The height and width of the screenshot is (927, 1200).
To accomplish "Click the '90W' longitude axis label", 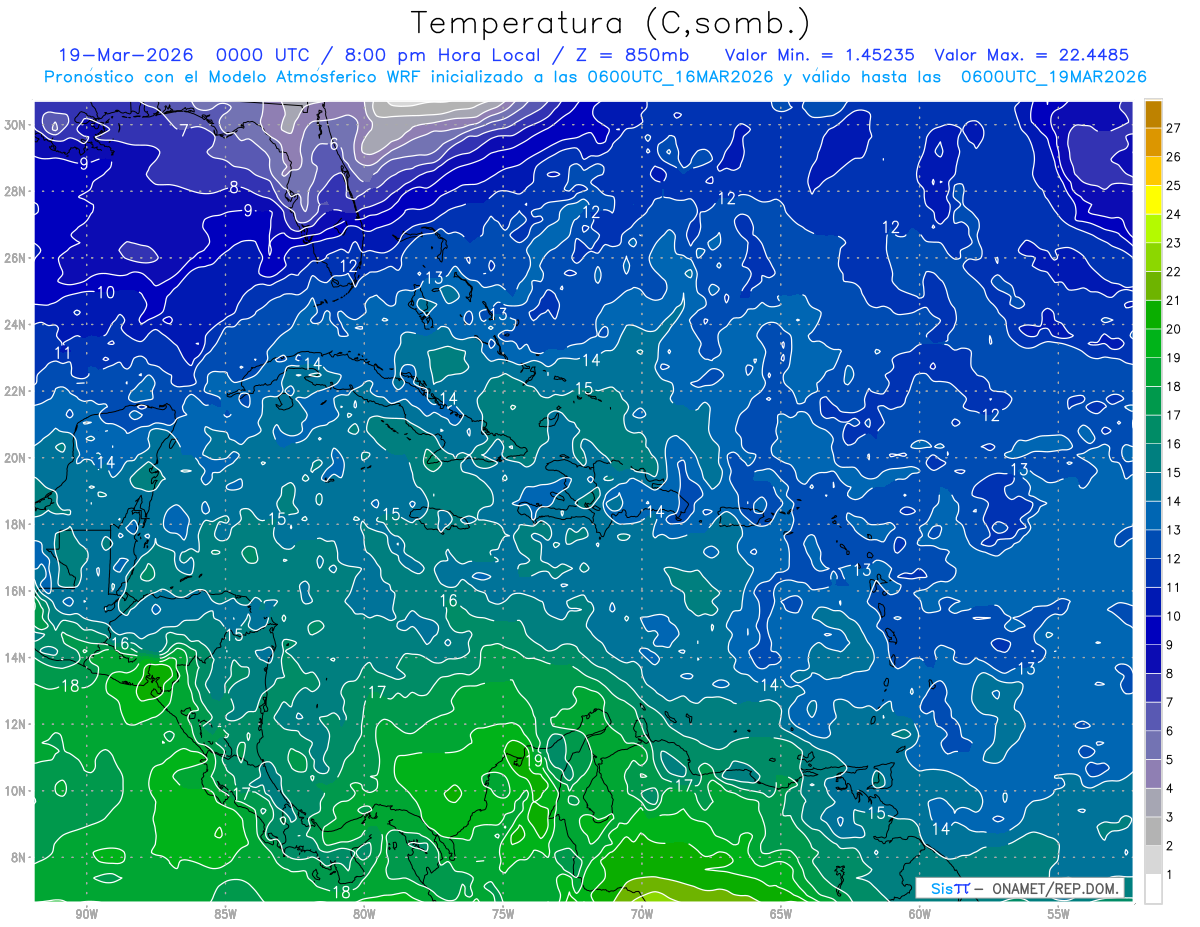I will [86, 915].
